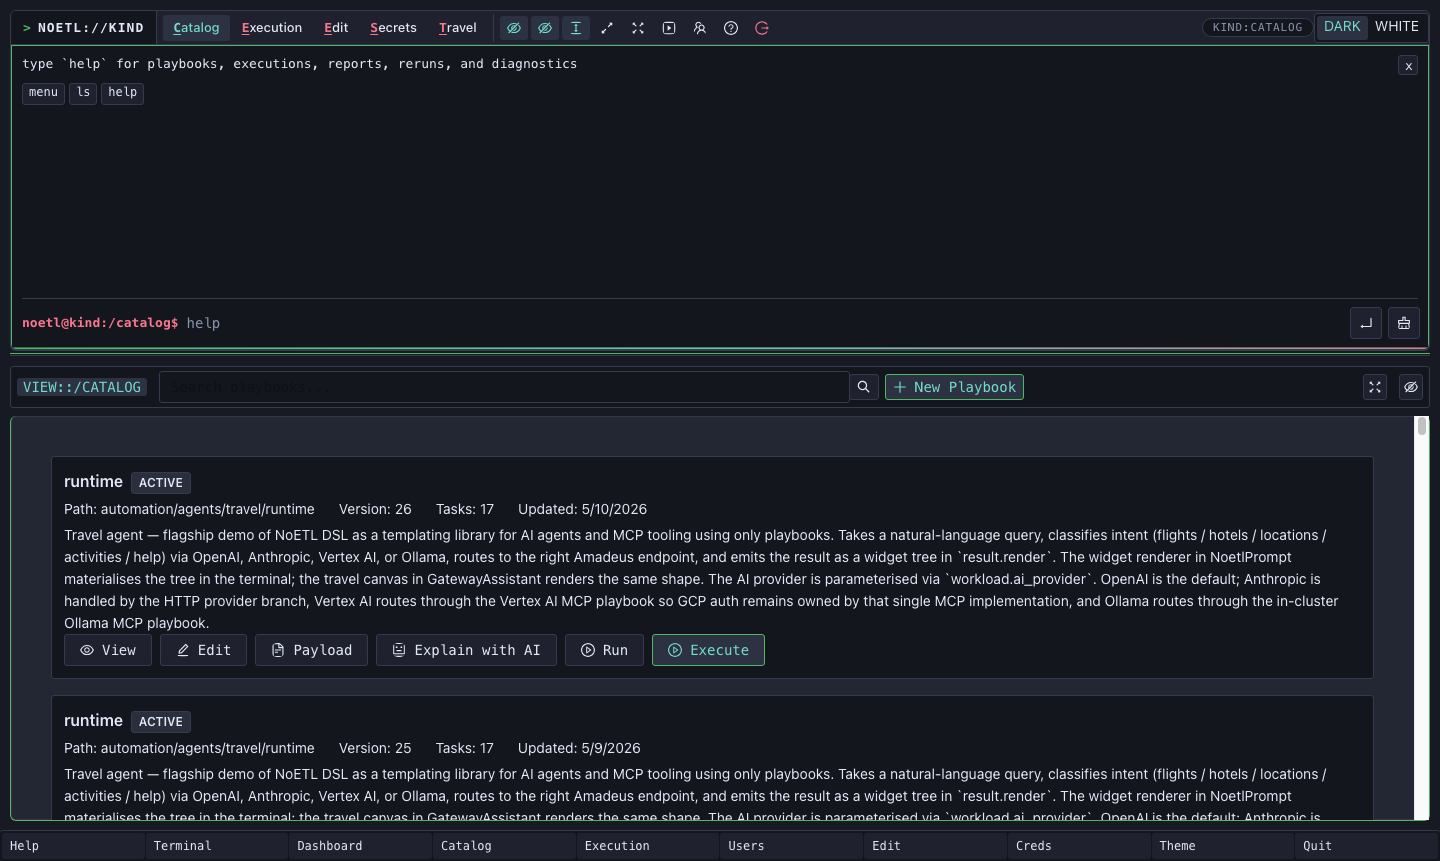Screen dimensions: 1440x861
Task: Clear the terminal with the broom icon
Action: [x=1404, y=323]
